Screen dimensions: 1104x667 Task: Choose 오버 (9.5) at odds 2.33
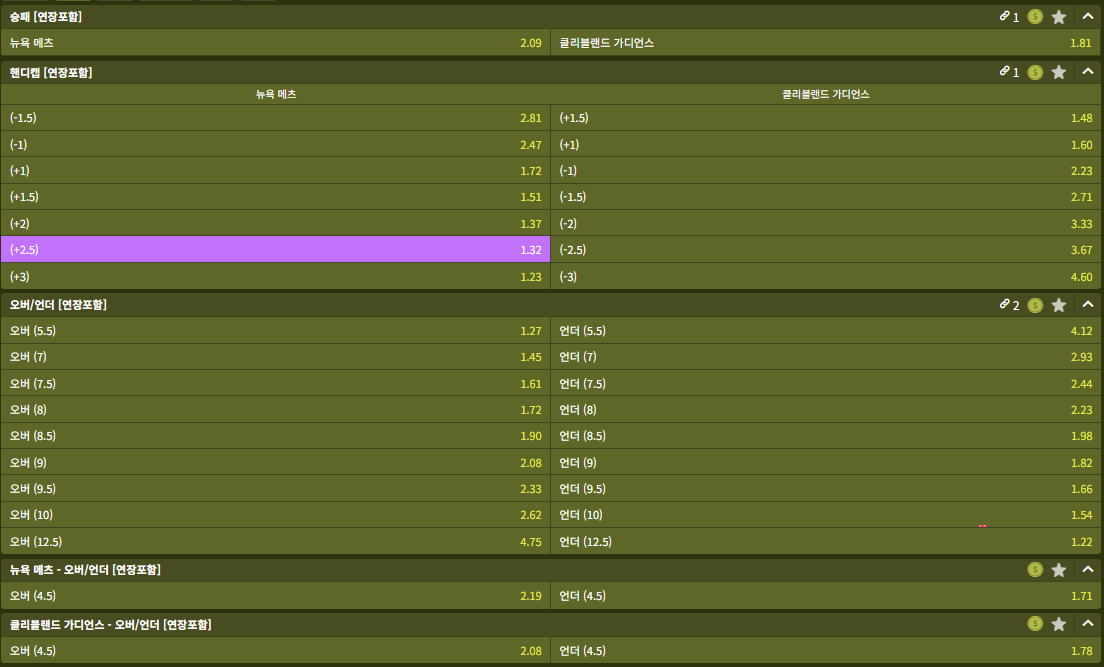pos(275,488)
